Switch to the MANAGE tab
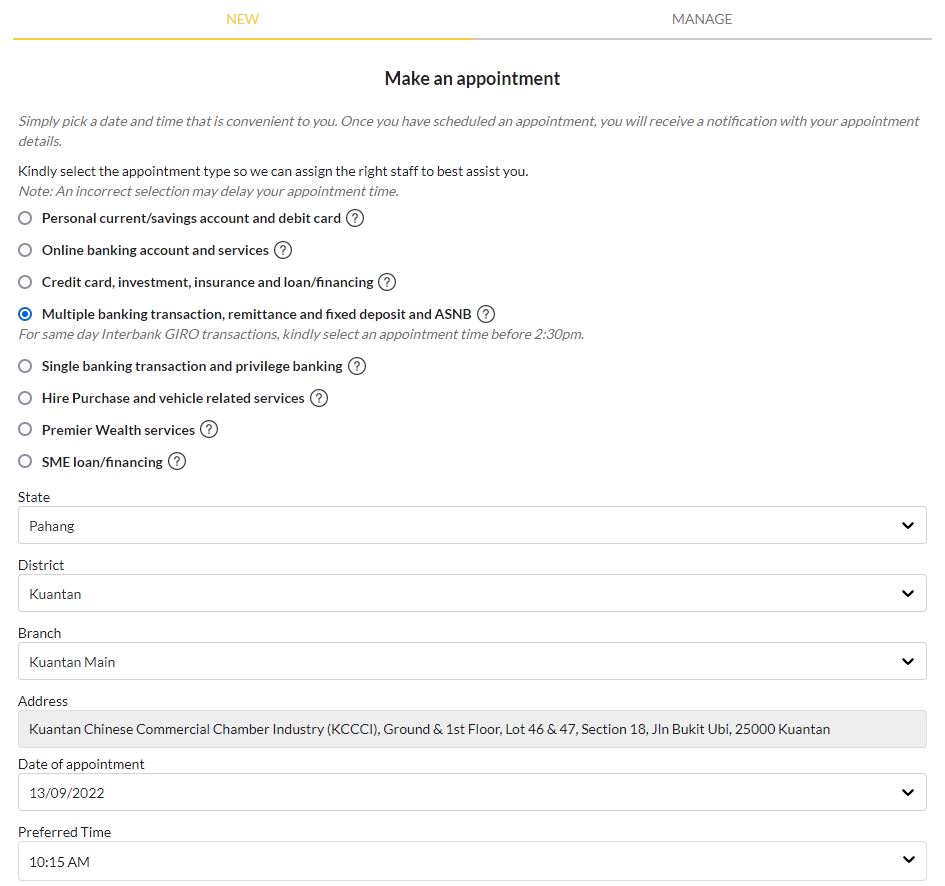The width and height of the screenshot is (945, 886). pos(702,19)
